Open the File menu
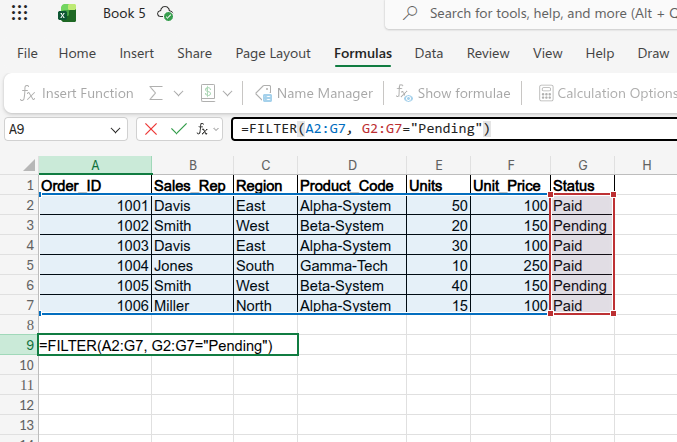Image resolution: width=677 pixels, height=442 pixels. tap(28, 53)
